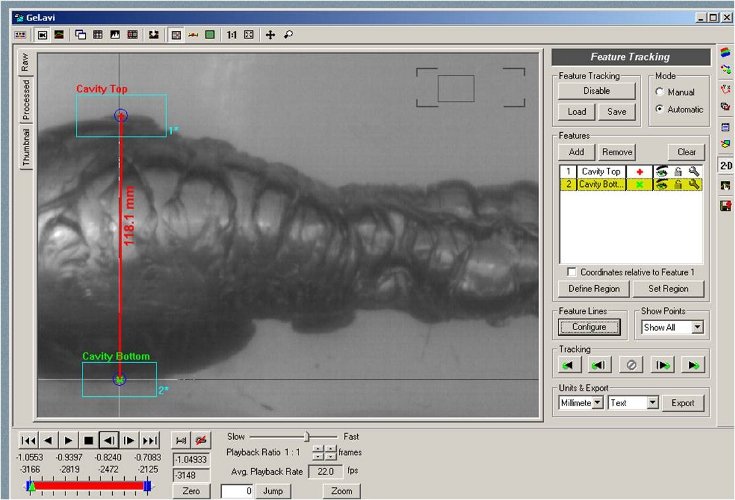Switch to the Raw tab

[x=25, y=62]
